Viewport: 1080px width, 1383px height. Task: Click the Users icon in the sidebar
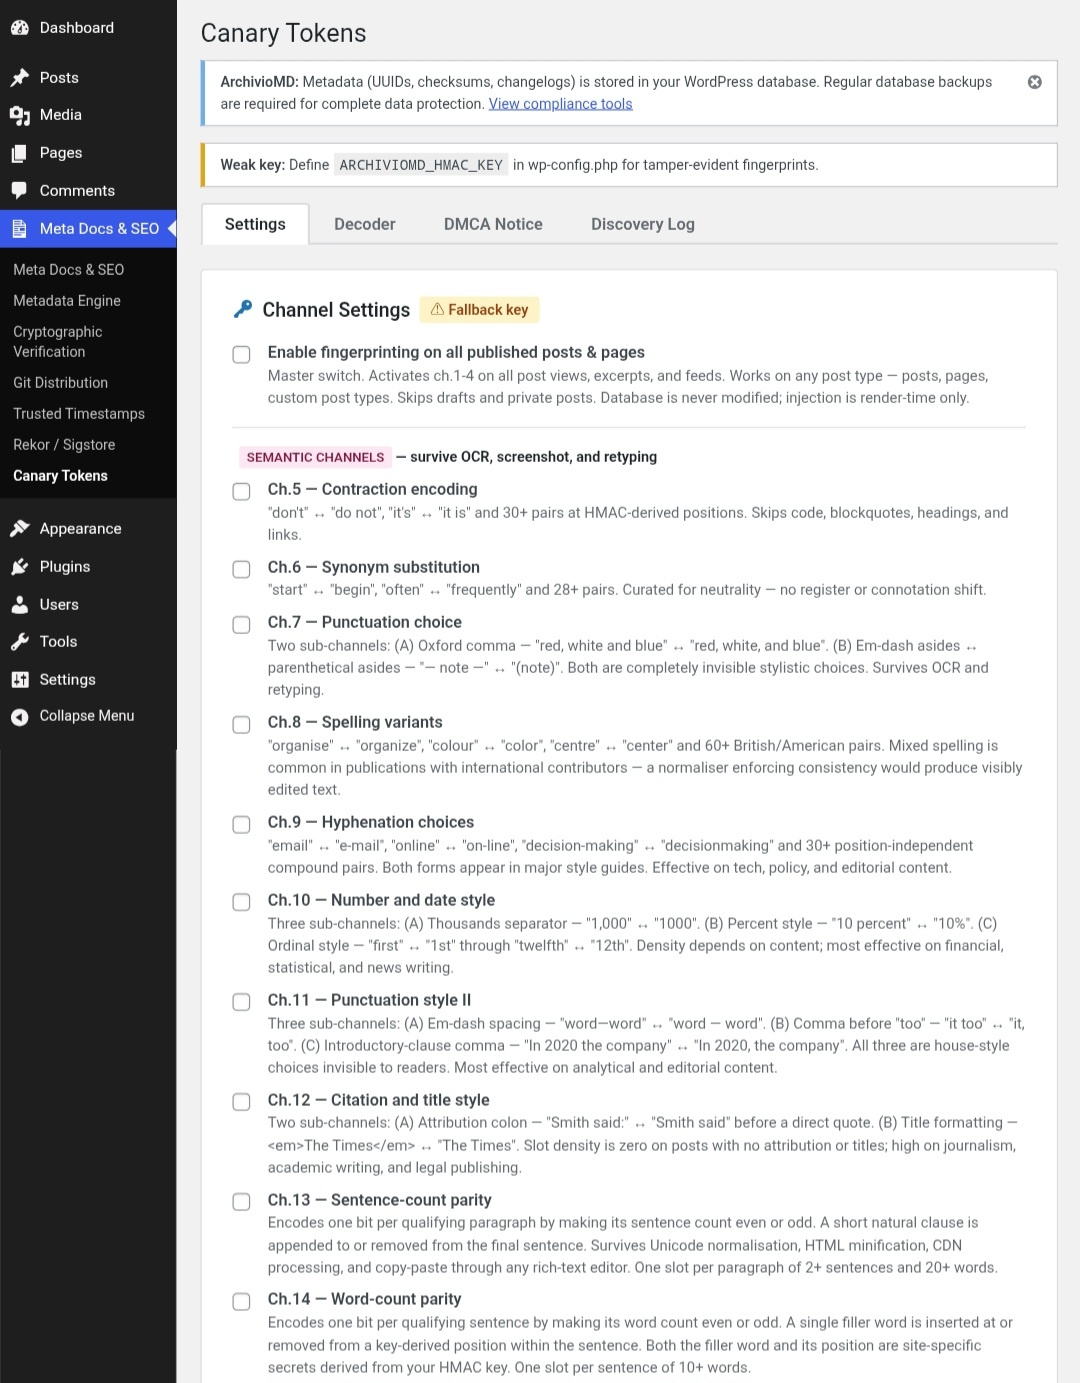[19, 604]
